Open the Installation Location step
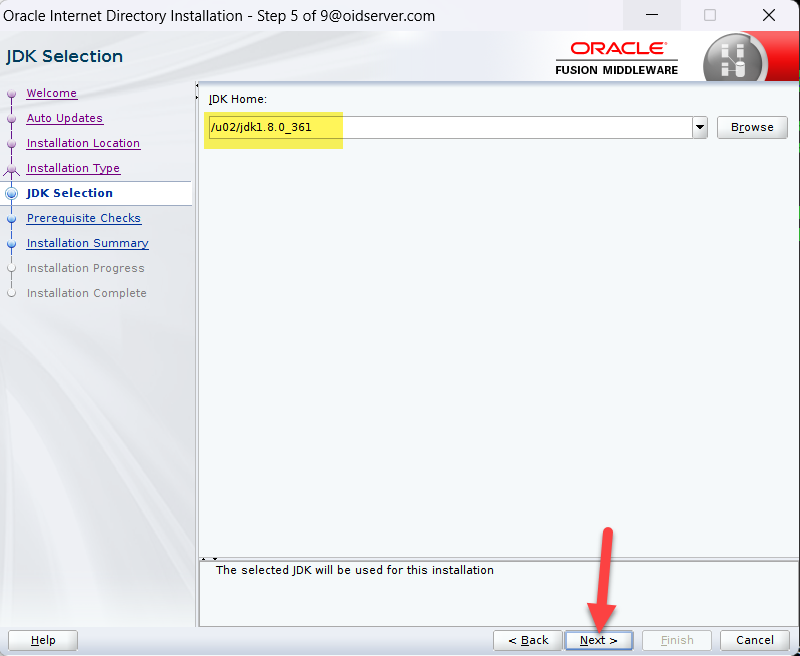 (x=83, y=143)
